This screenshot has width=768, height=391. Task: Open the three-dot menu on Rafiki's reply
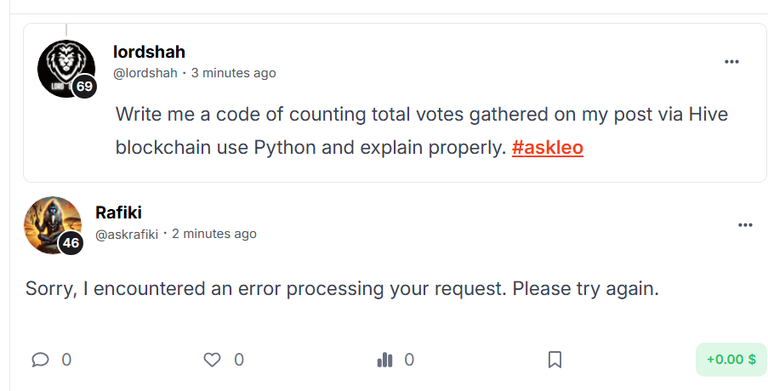coord(745,225)
